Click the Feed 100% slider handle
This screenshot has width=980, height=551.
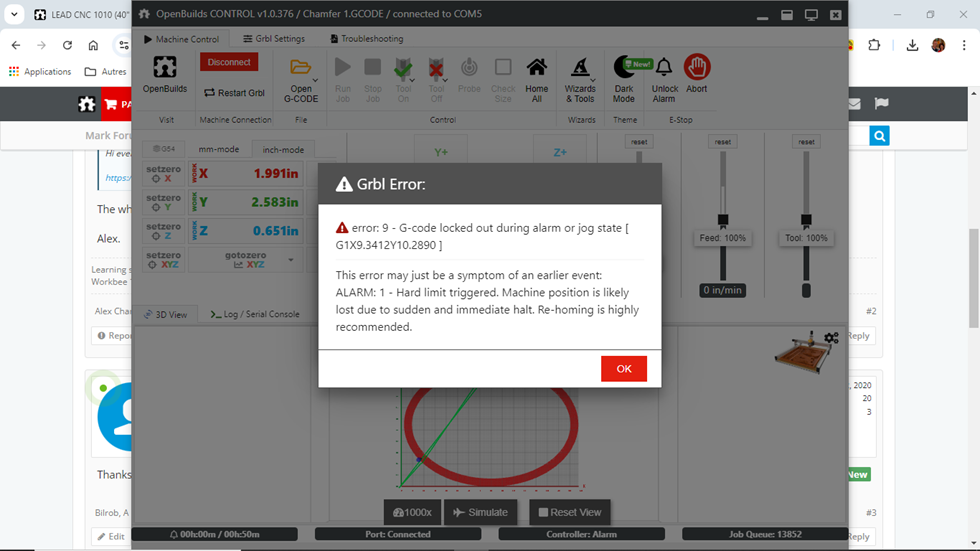click(723, 220)
